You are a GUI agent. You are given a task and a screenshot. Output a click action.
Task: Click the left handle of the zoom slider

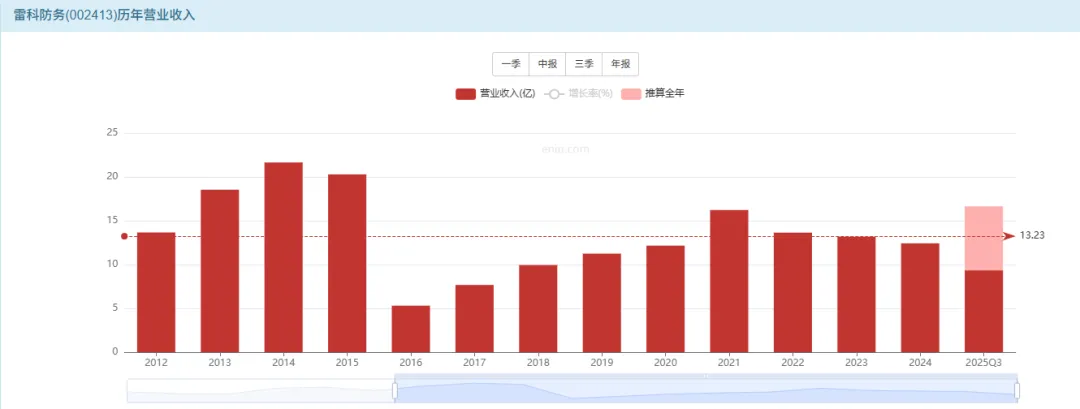[395, 391]
